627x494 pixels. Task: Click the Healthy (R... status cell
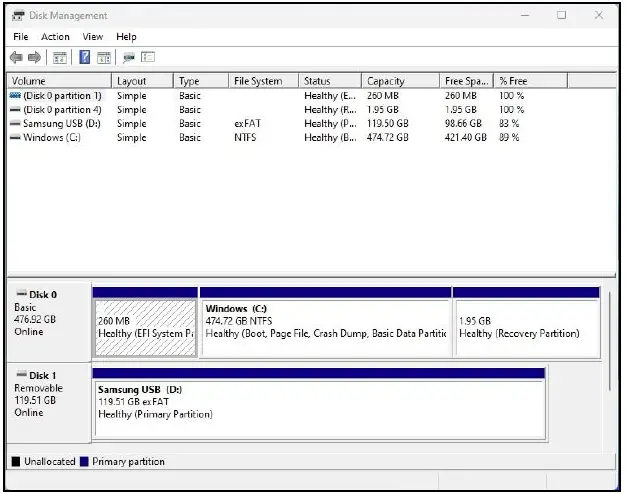330,110
